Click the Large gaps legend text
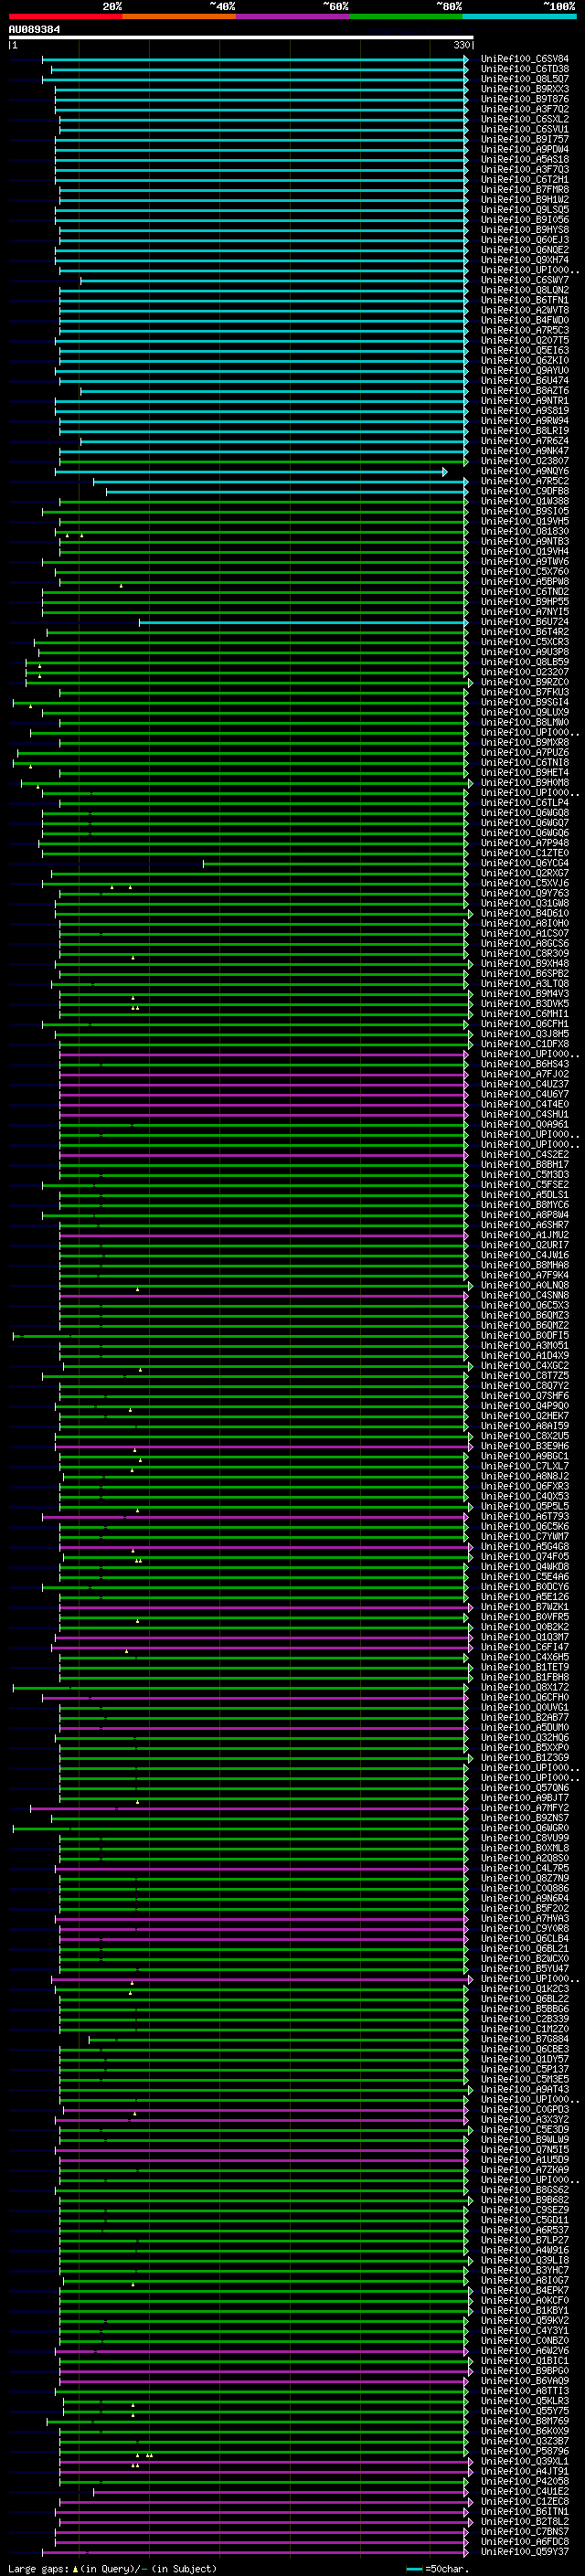The width and height of the screenshot is (585, 2576). 112,2568
